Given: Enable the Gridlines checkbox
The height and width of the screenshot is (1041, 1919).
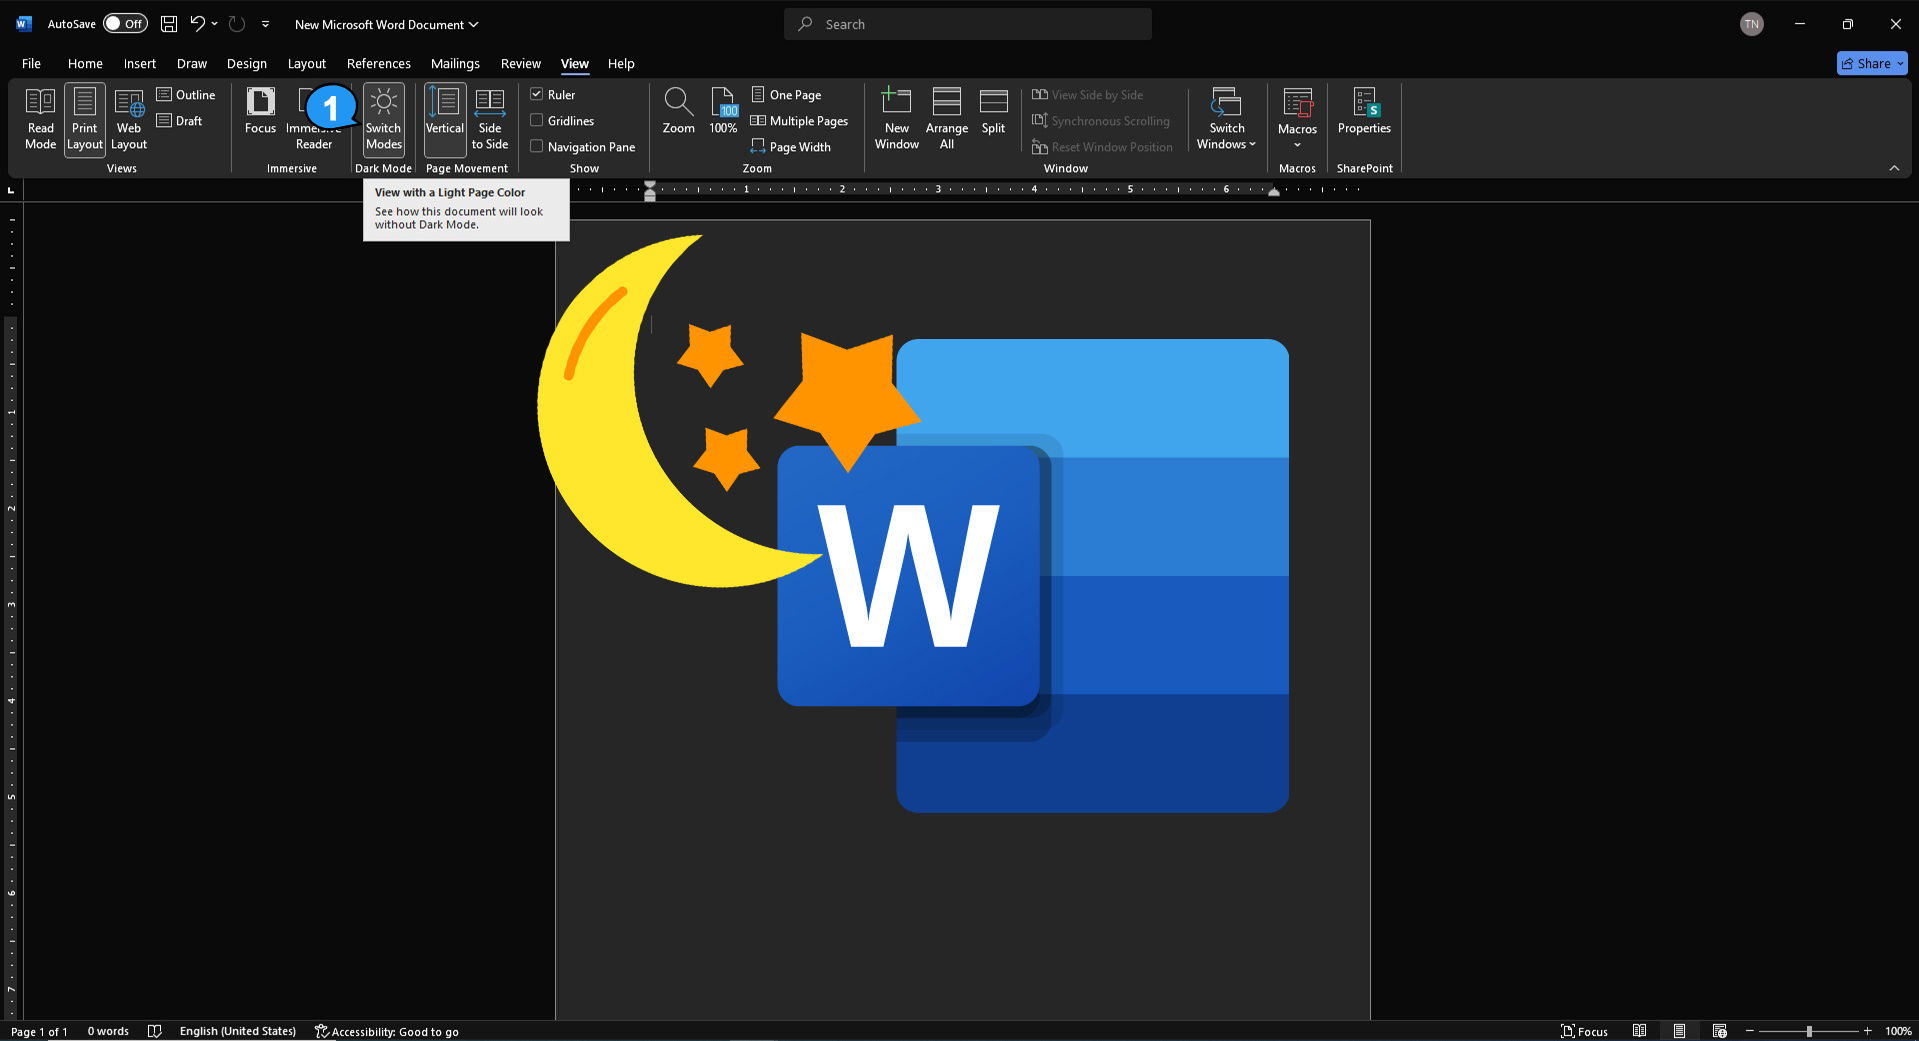Looking at the screenshot, I should pyautogui.click(x=537, y=120).
